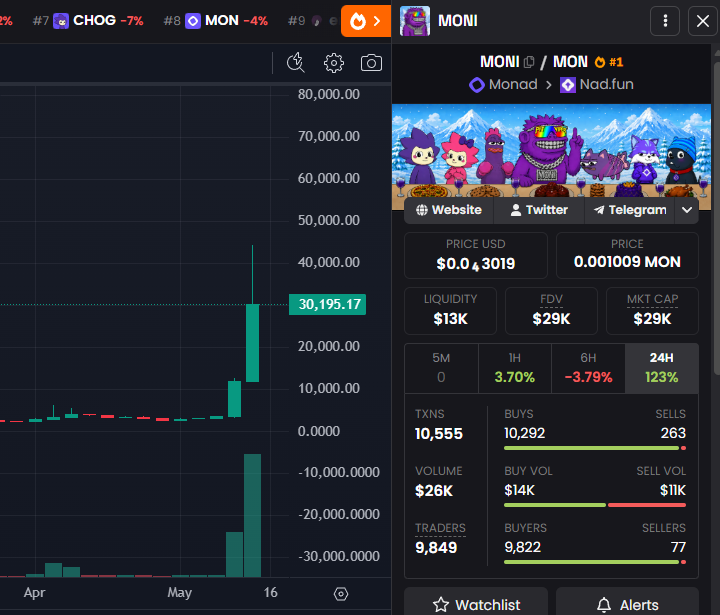Open the Nad.fun DEX link

(597, 85)
